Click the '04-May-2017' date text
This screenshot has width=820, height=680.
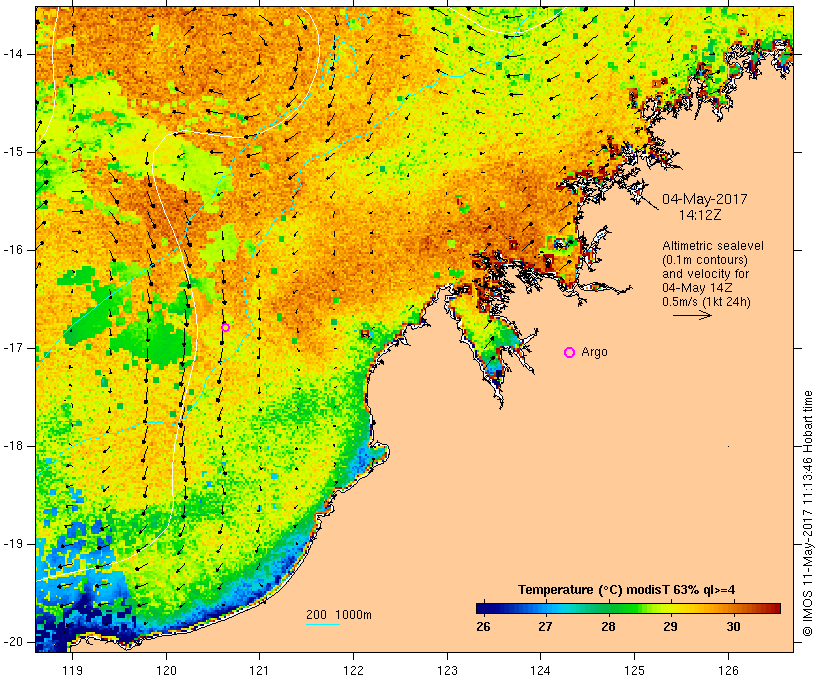(704, 199)
